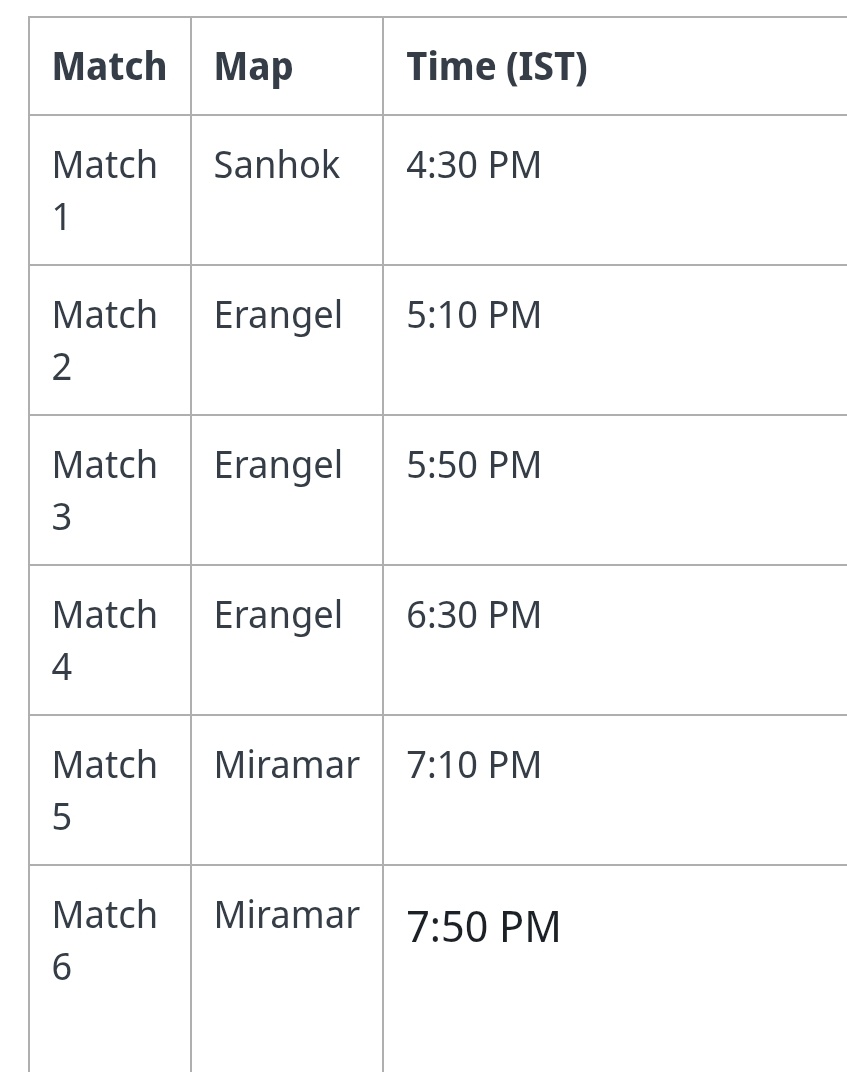Select the Match 4 cell
The height and width of the screenshot is (1072, 847).
pos(105,640)
